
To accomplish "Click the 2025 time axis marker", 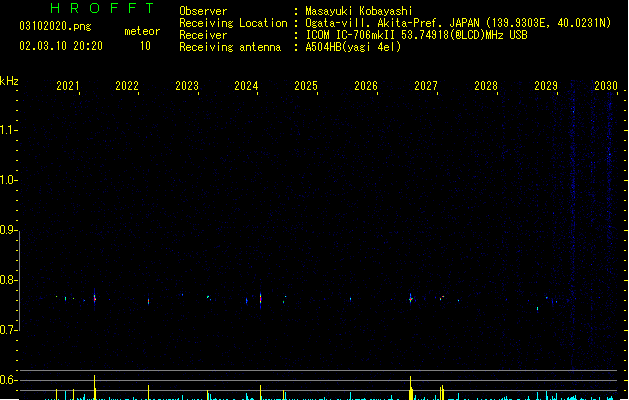I will point(306,85).
